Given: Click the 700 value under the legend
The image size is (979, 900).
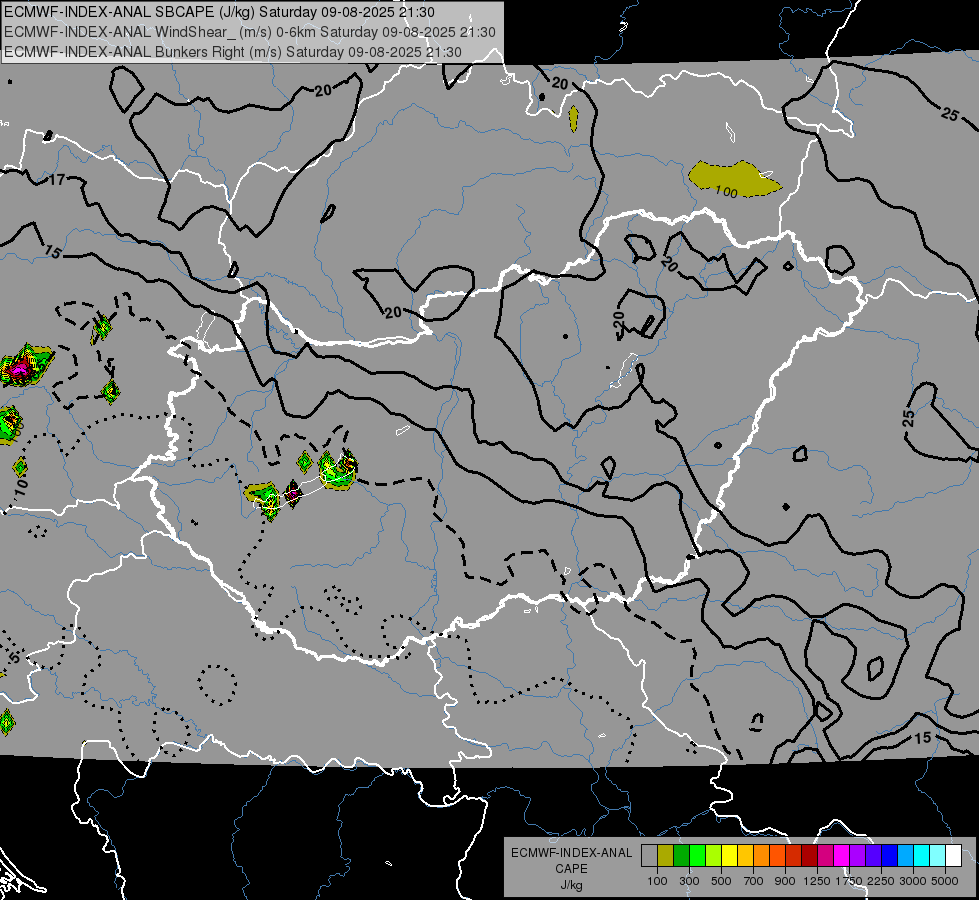Looking at the screenshot, I should pyautogui.click(x=754, y=881).
